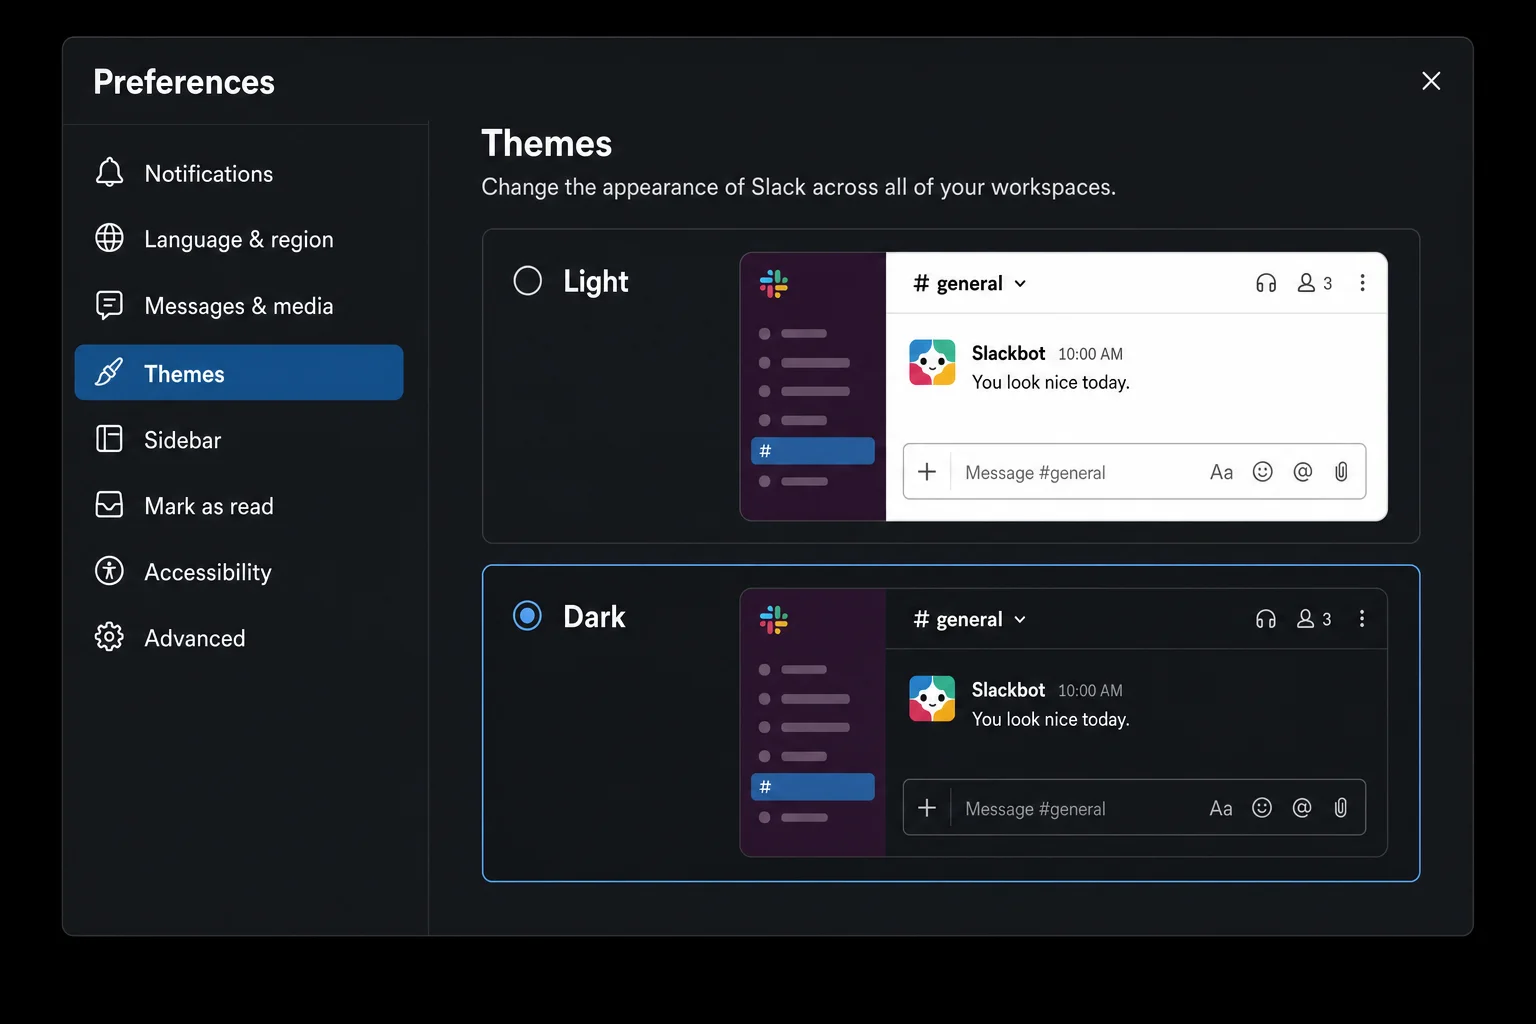Screen dimensions: 1536x1024
Task: Click the @ mention icon in Dark preview
Action: [x=1302, y=808]
